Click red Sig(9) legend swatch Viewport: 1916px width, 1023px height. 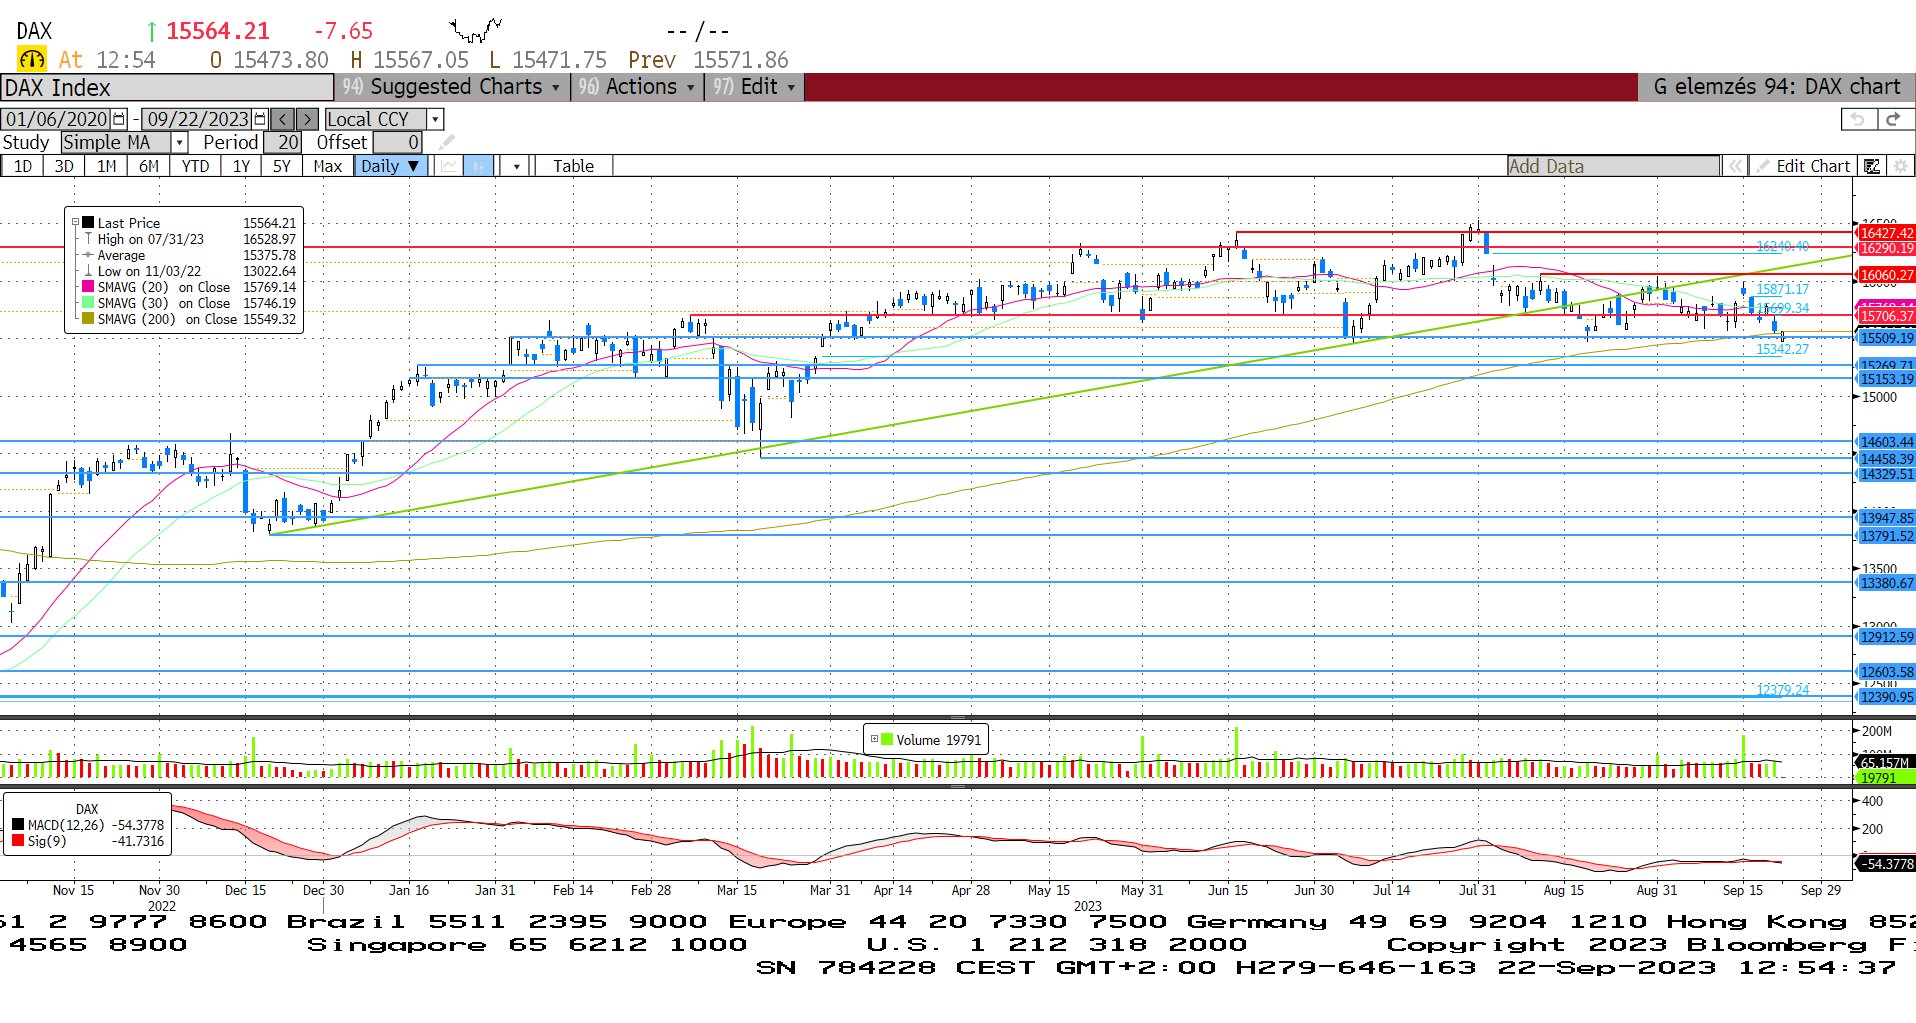[18, 841]
